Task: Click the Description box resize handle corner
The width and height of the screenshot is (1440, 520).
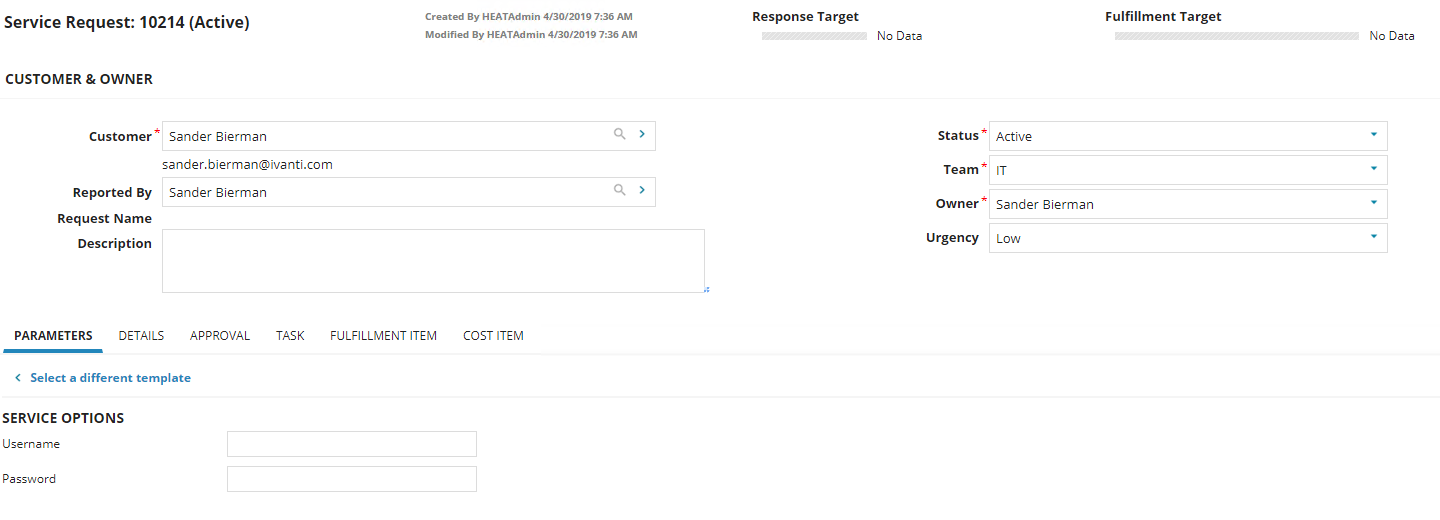Action: (x=706, y=289)
